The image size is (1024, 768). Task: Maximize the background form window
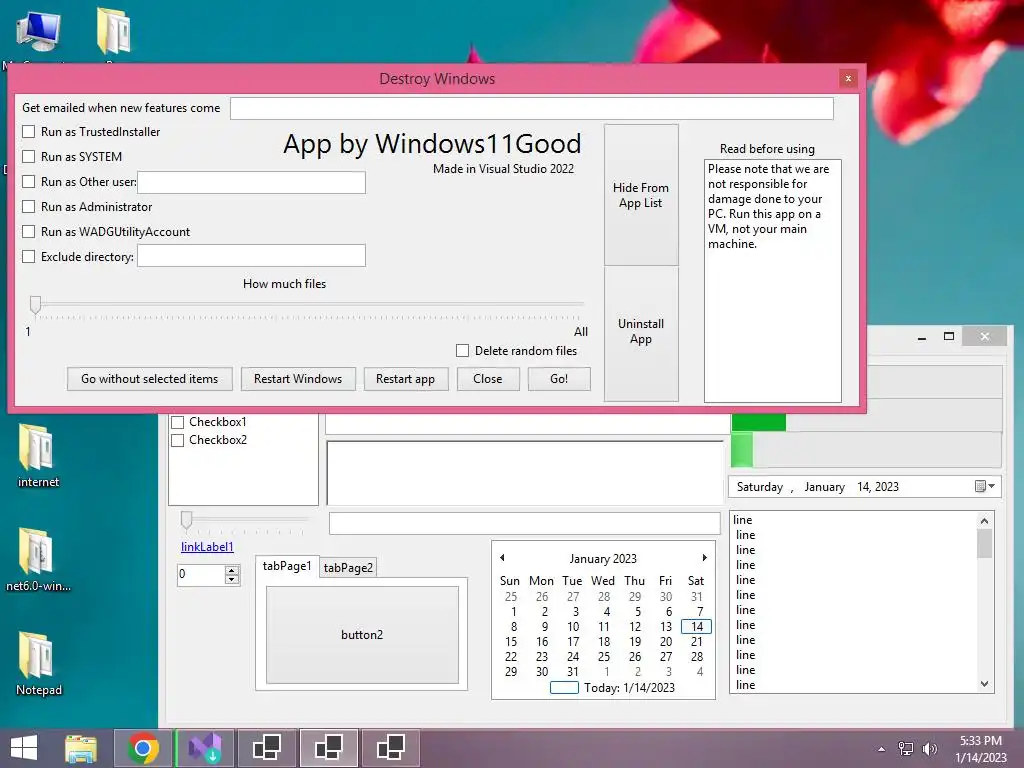949,336
